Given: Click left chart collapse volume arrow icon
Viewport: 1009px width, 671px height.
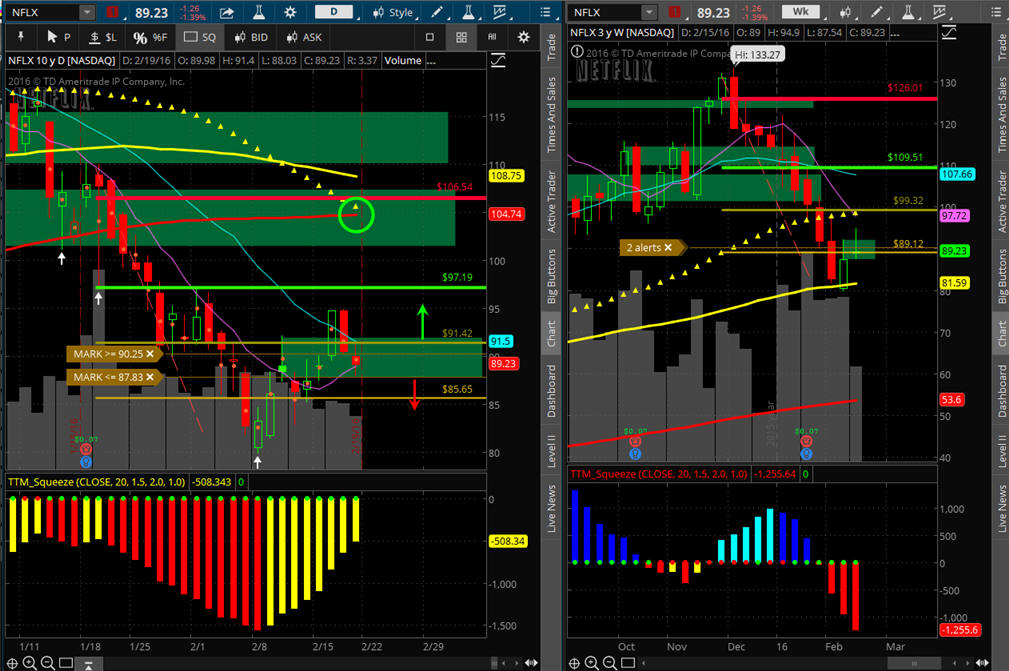Looking at the screenshot, I should click(x=89, y=665).
